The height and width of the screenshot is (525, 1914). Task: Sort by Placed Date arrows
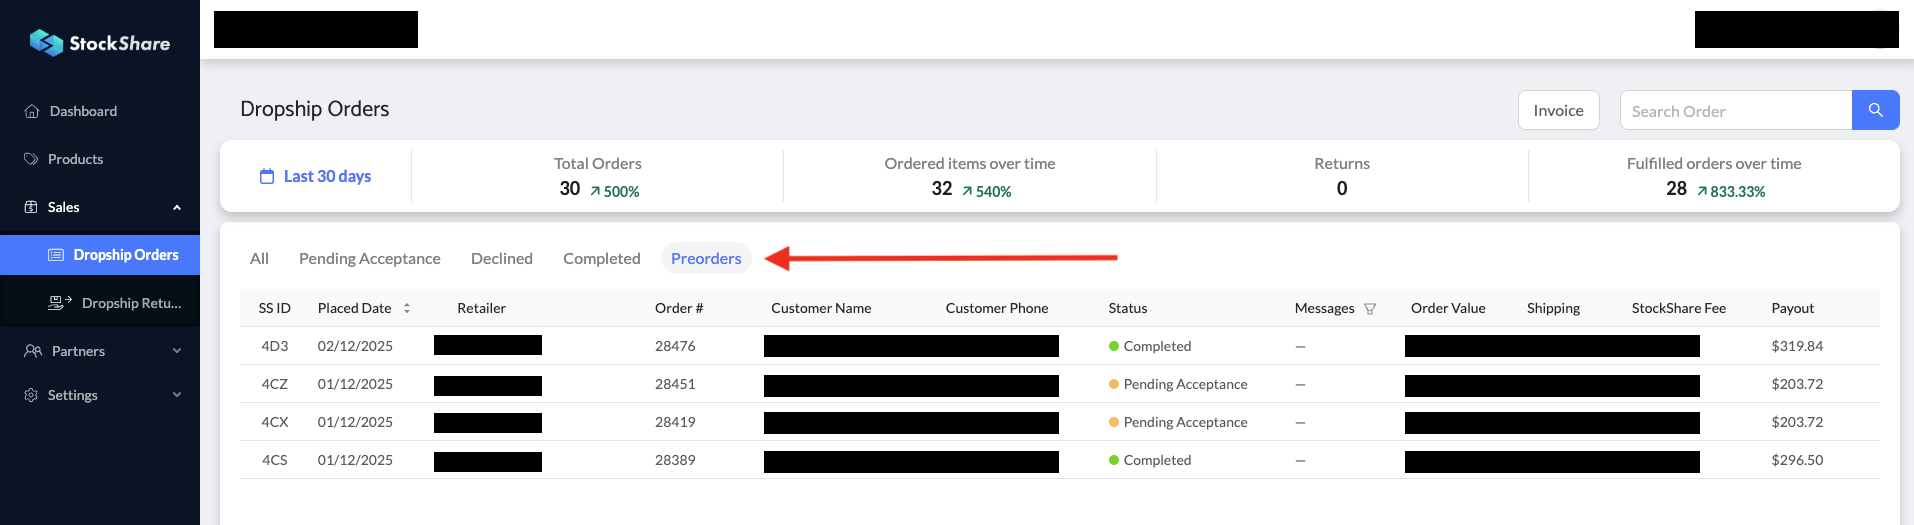point(407,308)
